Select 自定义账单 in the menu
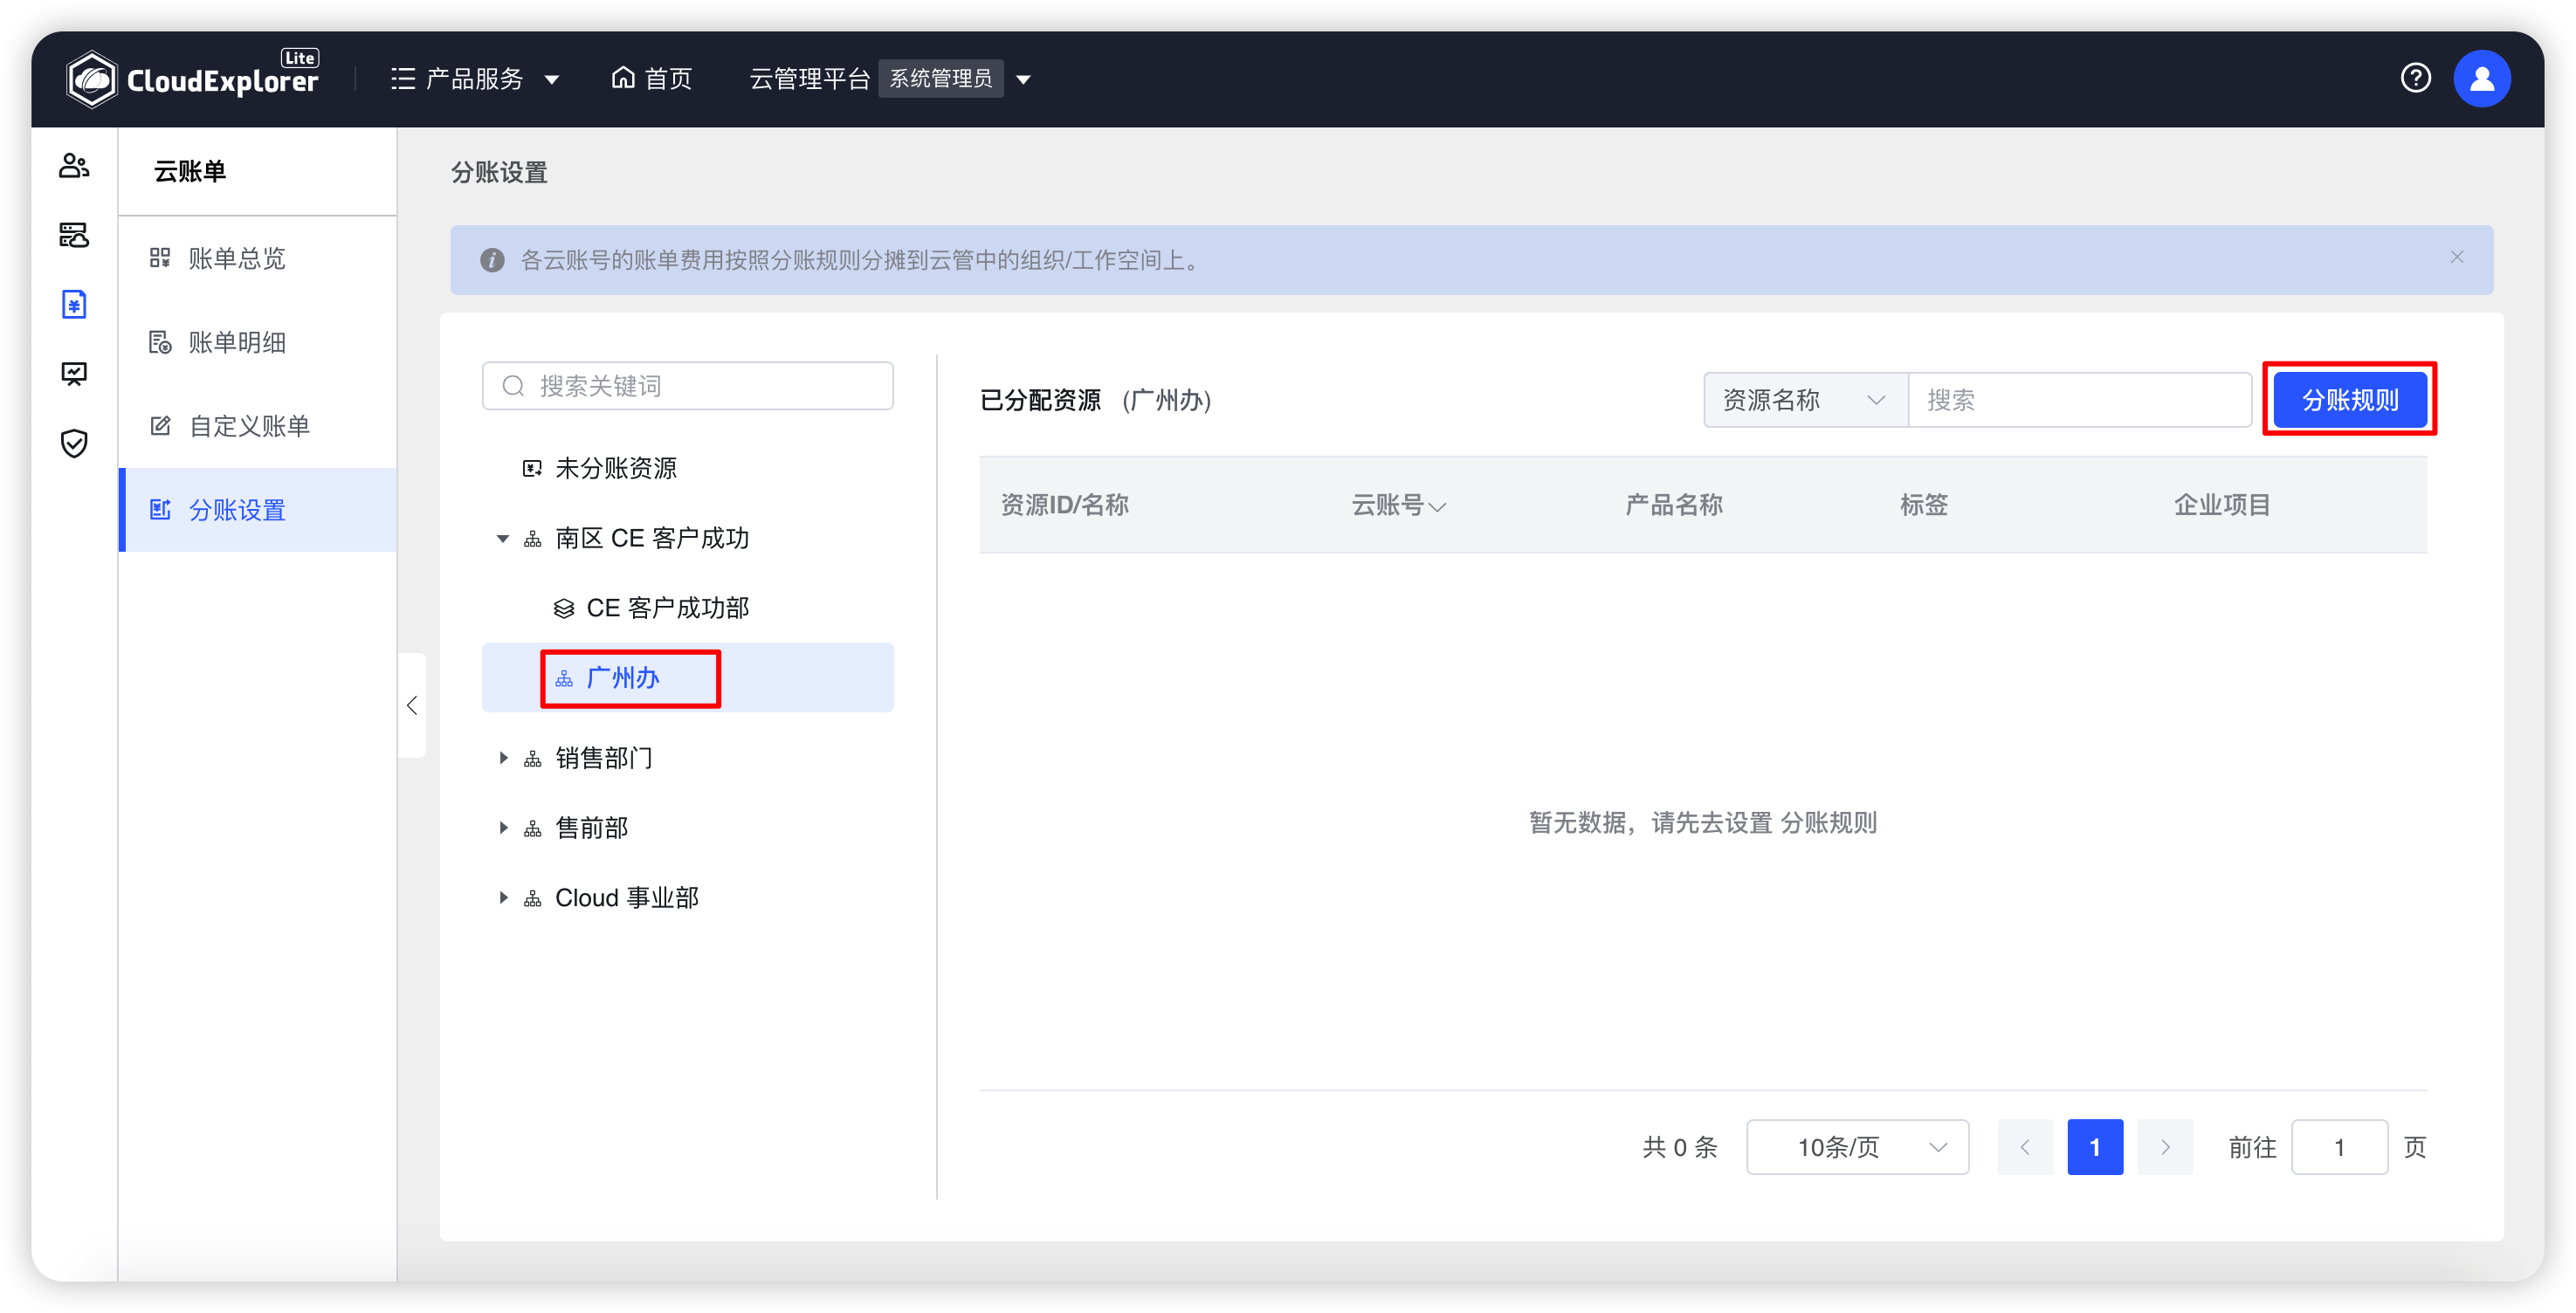 pos(258,427)
